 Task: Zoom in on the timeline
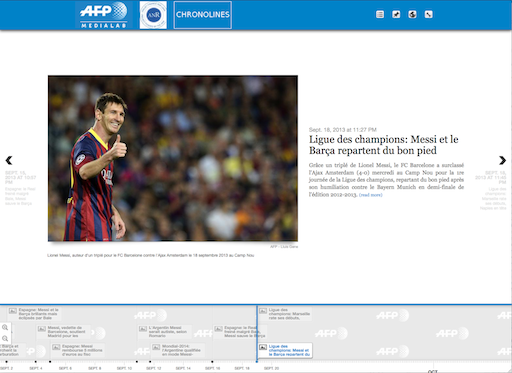pyautogui.click(x=5, y=328)
